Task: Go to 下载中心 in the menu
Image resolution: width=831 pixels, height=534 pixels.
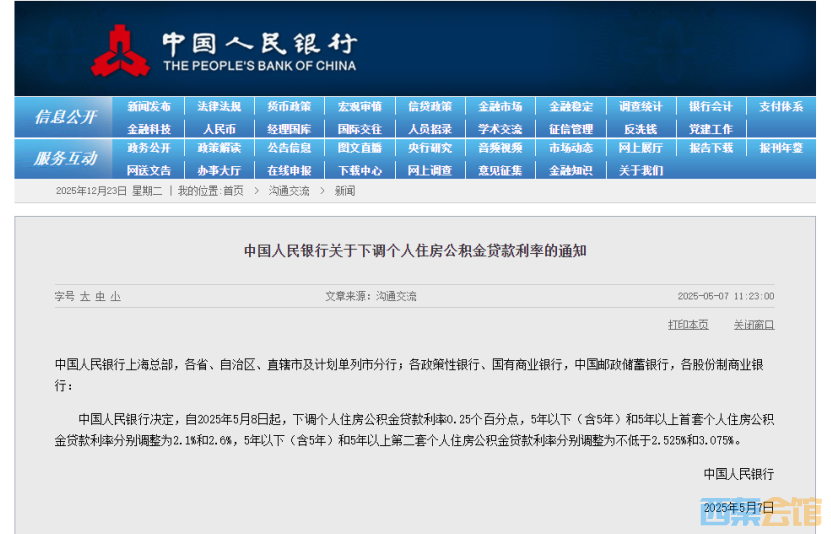Action: coord(360,171)
